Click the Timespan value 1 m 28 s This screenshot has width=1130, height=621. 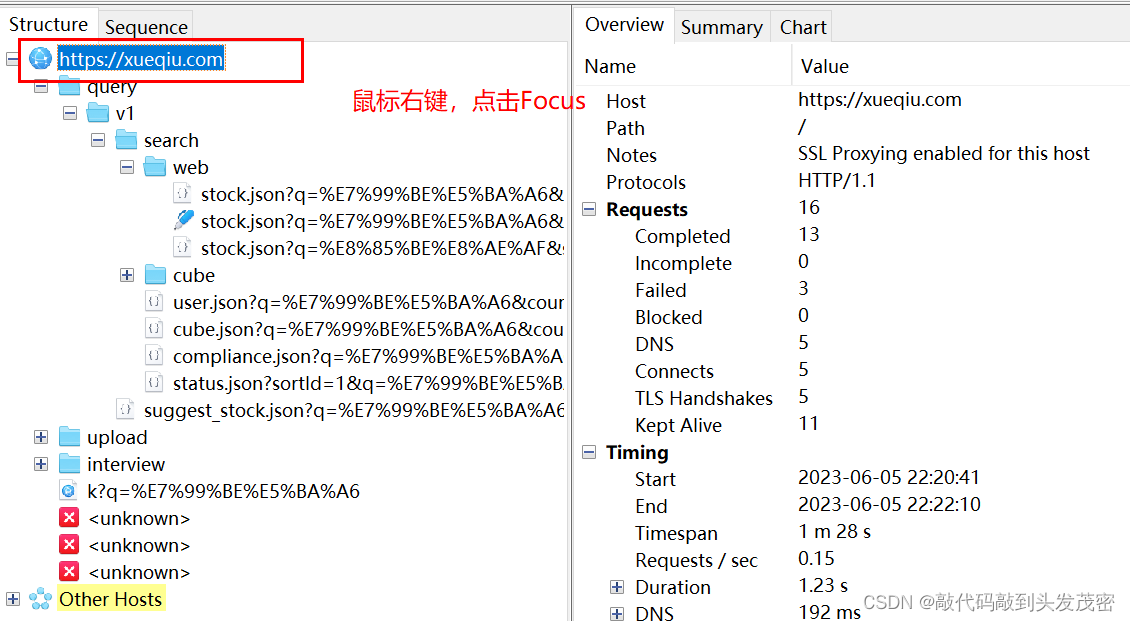834,532
